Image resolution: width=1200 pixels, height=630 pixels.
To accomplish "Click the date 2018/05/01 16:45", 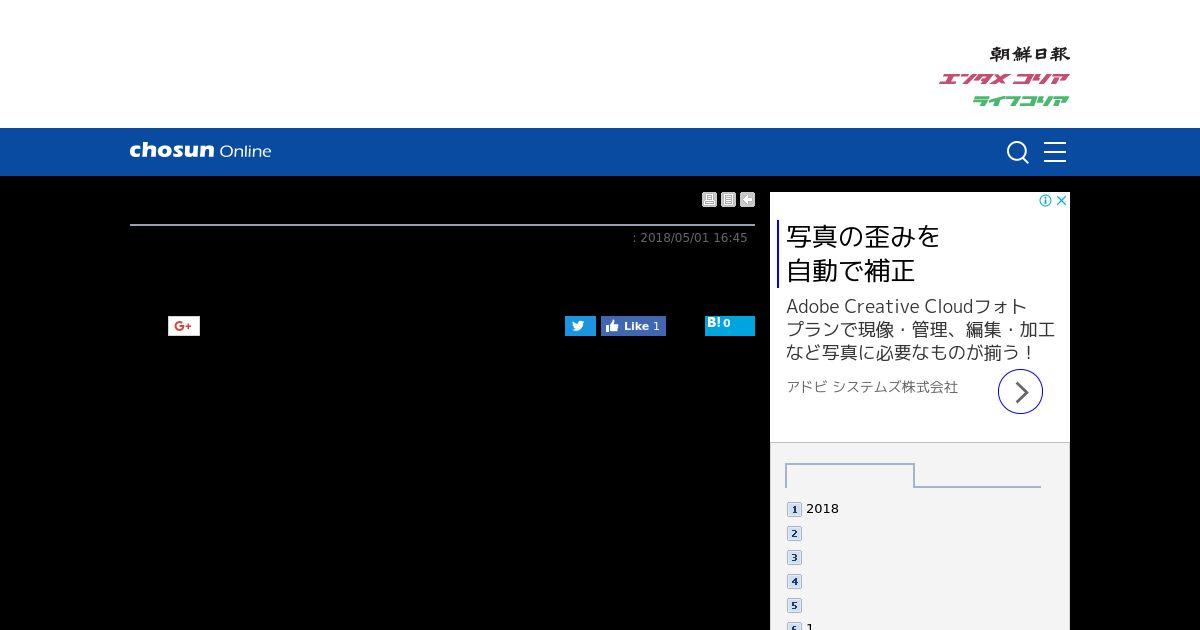I will click(694, 238).
